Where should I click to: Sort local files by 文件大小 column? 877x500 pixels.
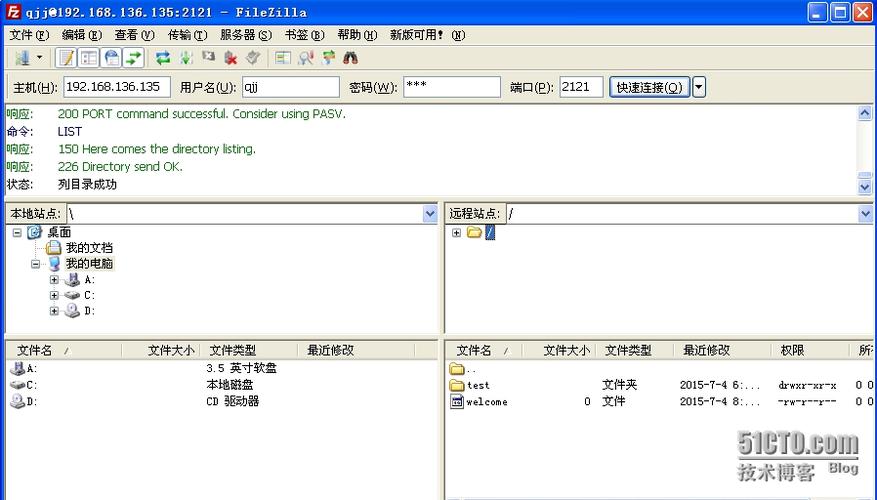coord(161,350)
